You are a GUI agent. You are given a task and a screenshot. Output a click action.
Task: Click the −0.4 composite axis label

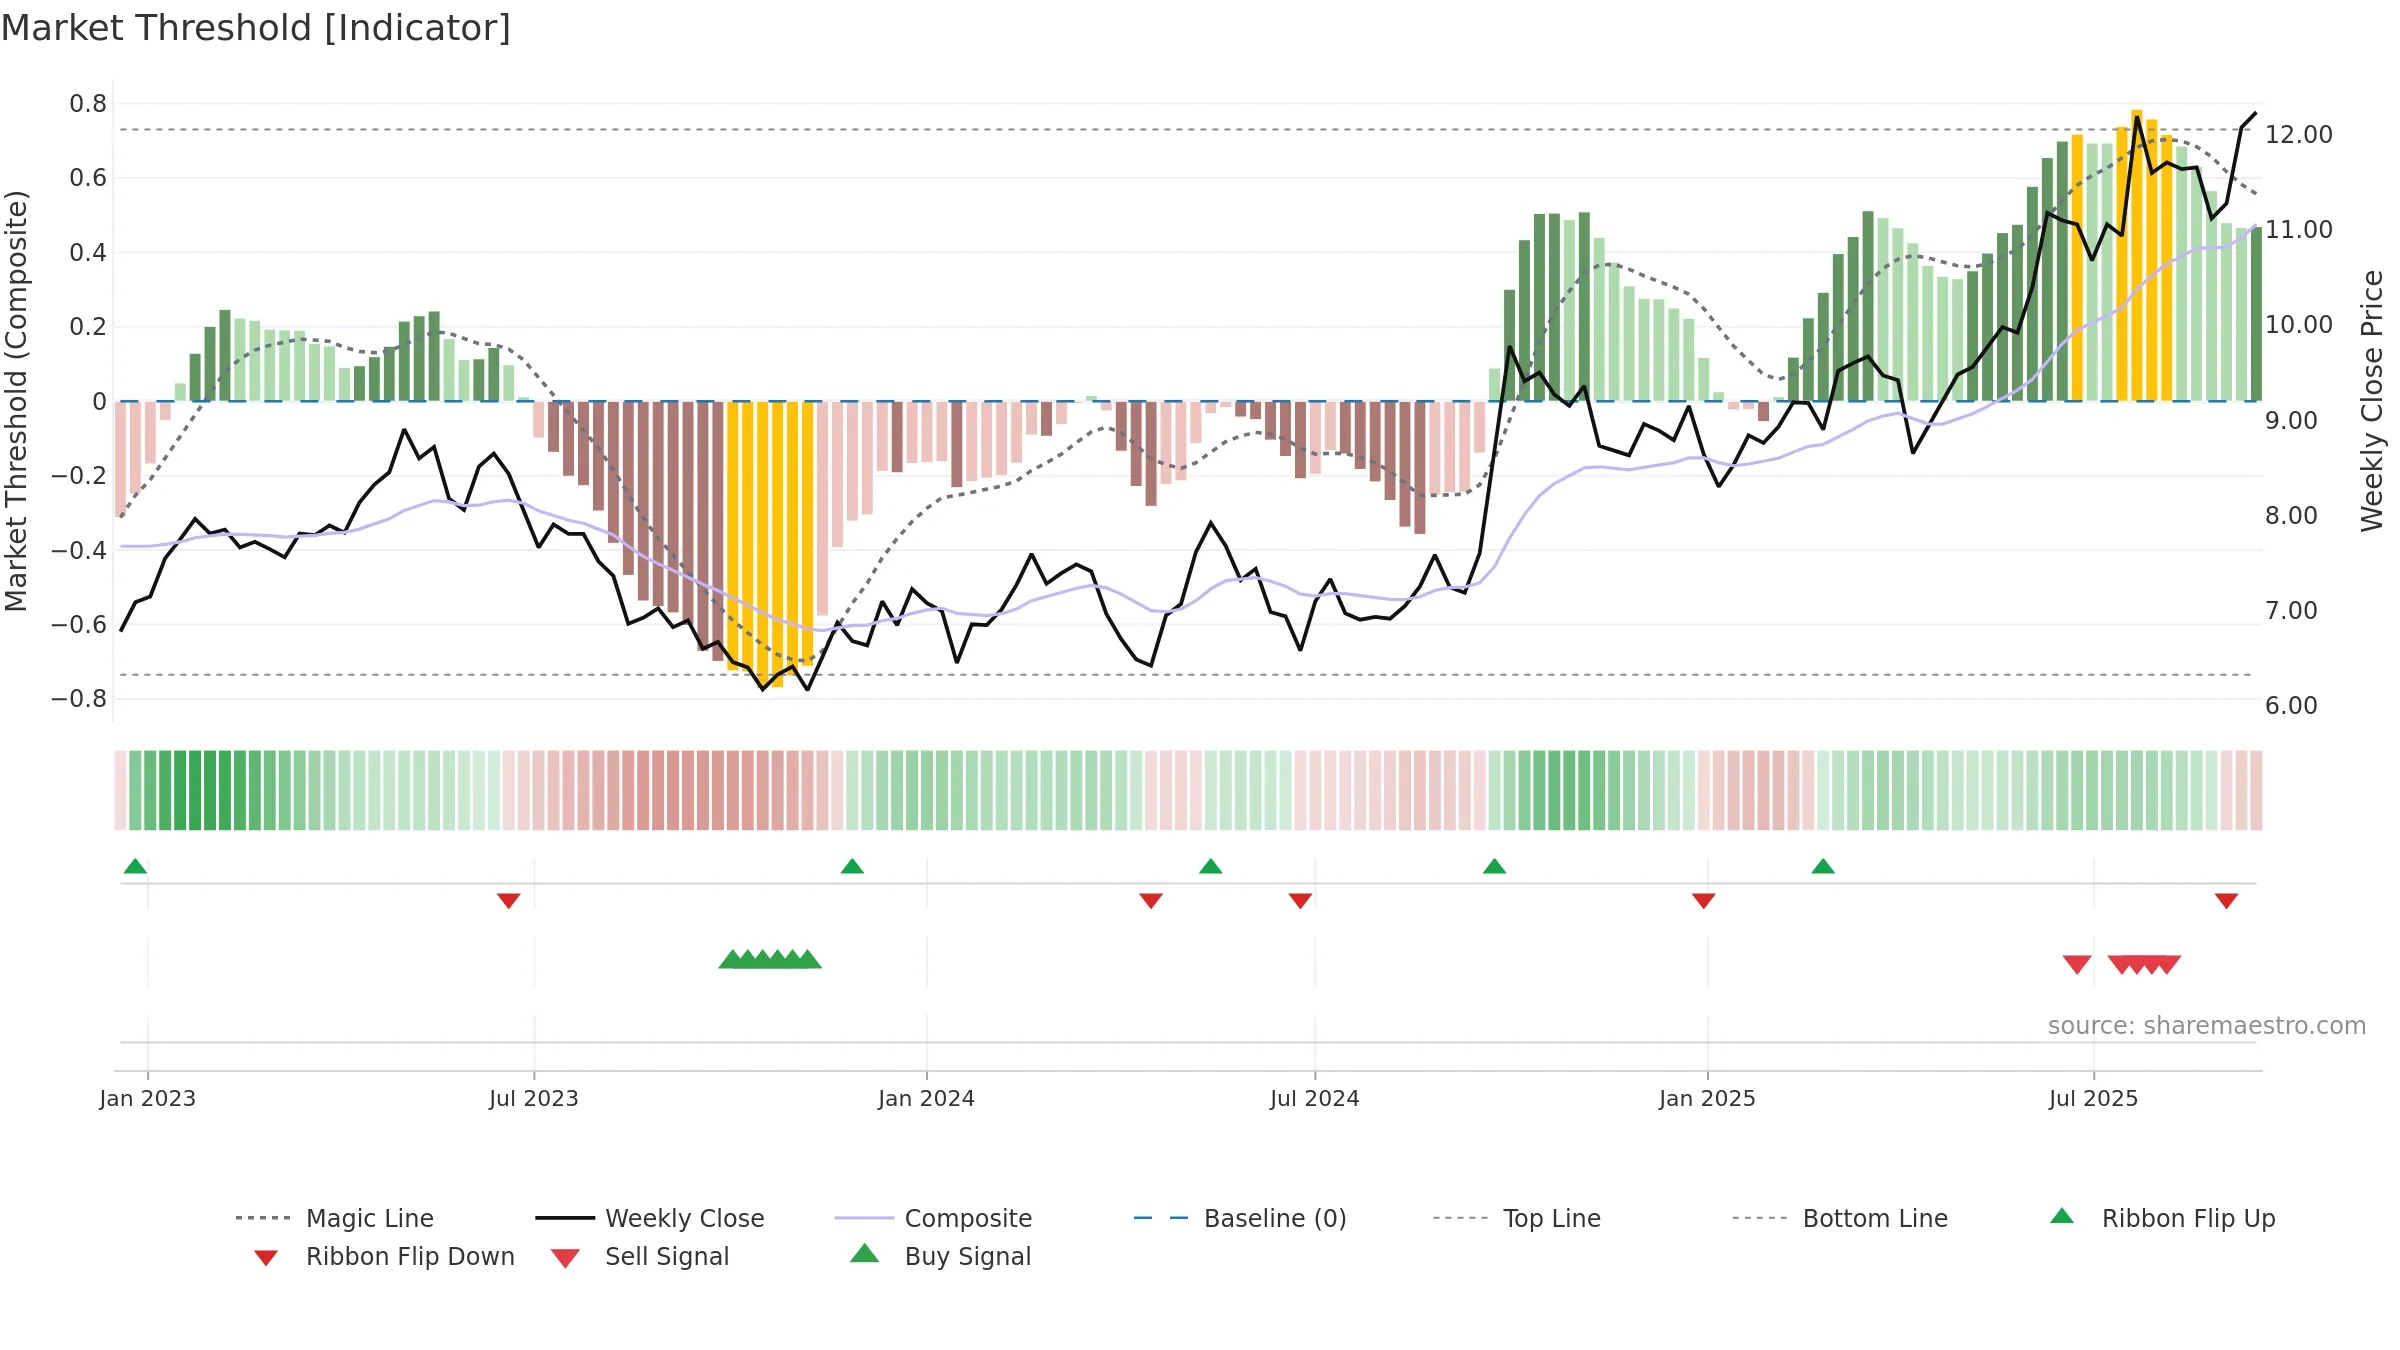[79, 550]
